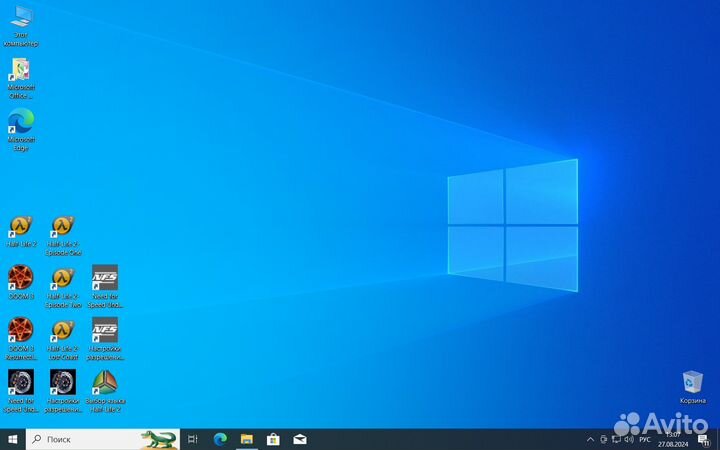Image resolution: width=720 pixels, height=450 pixels.
Task: Open File Explorer from the taskbar
Action: [x=247, y=439]
